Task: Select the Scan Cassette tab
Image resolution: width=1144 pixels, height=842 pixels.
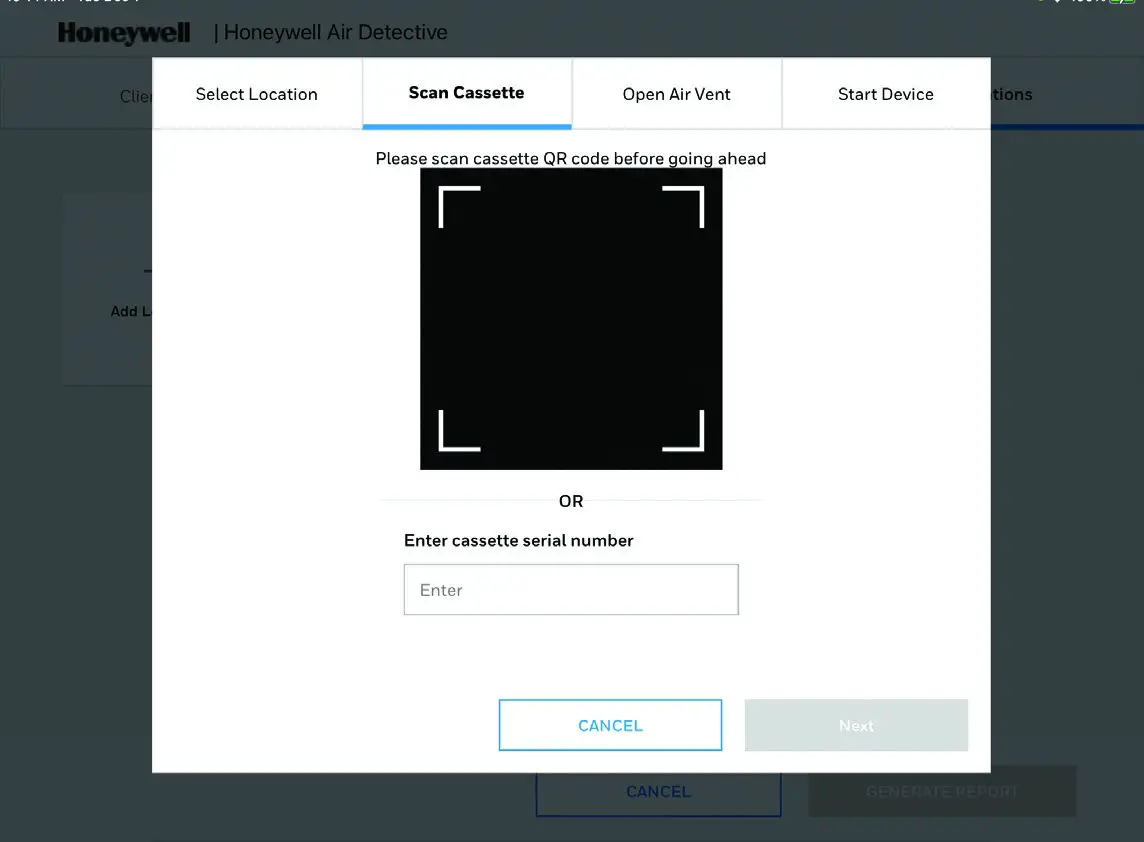Action: point(467,93)
